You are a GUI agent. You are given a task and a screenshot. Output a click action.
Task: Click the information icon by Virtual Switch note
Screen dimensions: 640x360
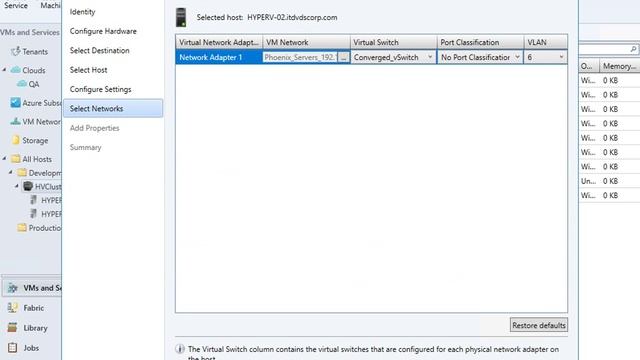(180, 349)
